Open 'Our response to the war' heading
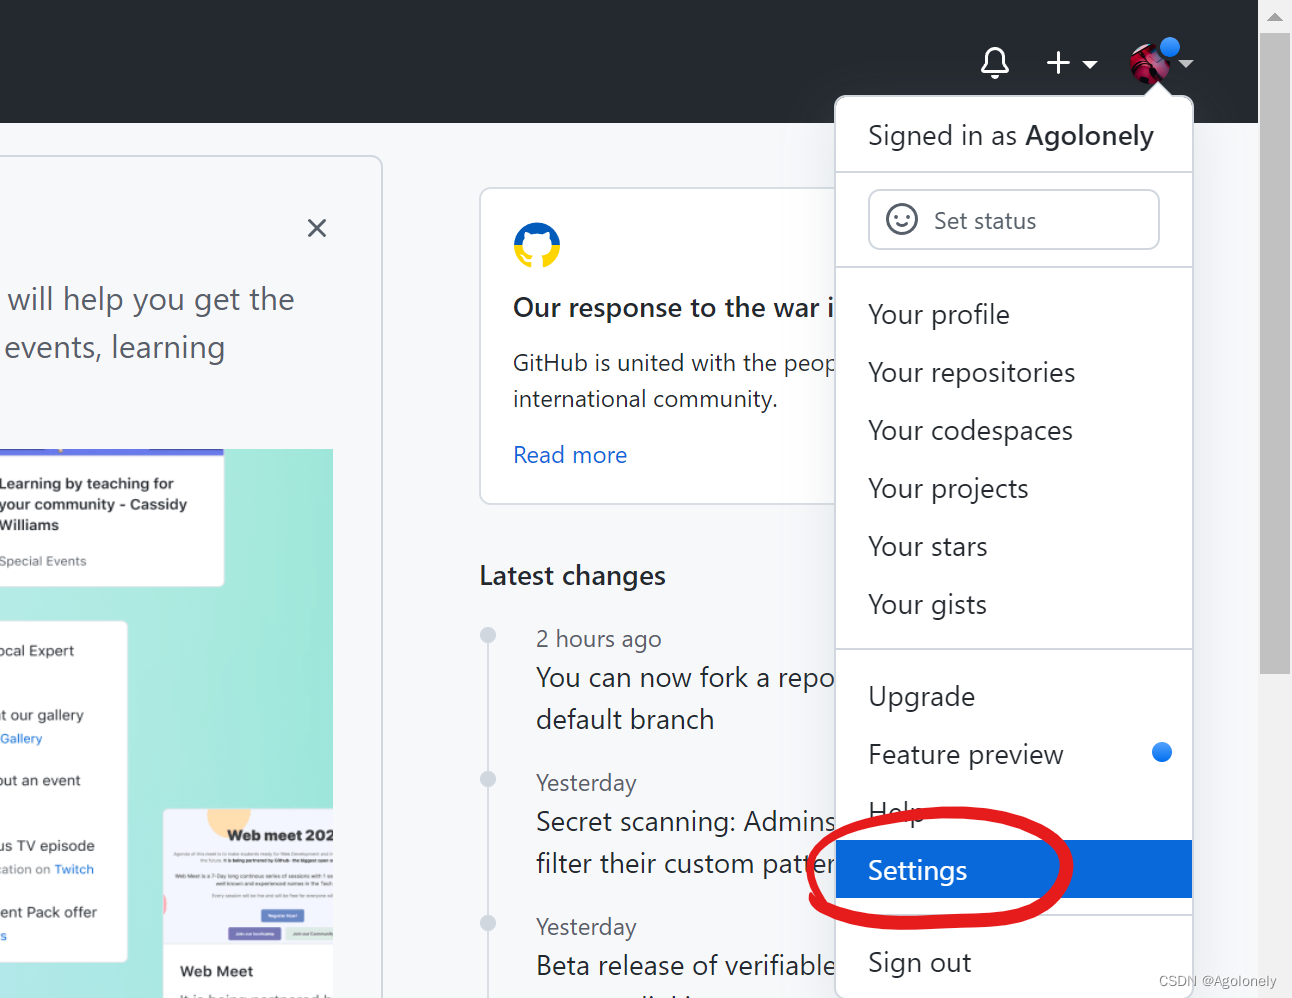This screenshot has height=998, width=1292. point(673,308)
